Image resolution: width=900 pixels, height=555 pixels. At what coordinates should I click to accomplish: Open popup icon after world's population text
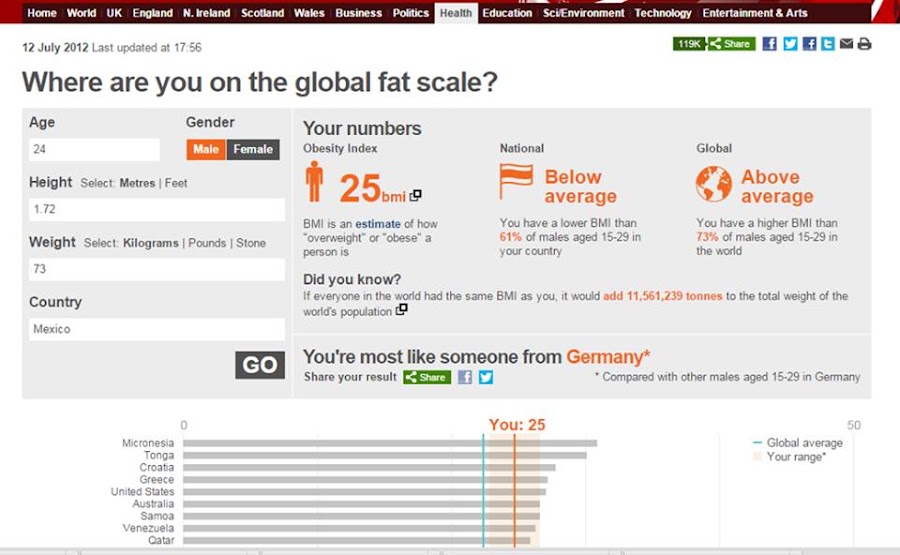[x=402, y=309]
